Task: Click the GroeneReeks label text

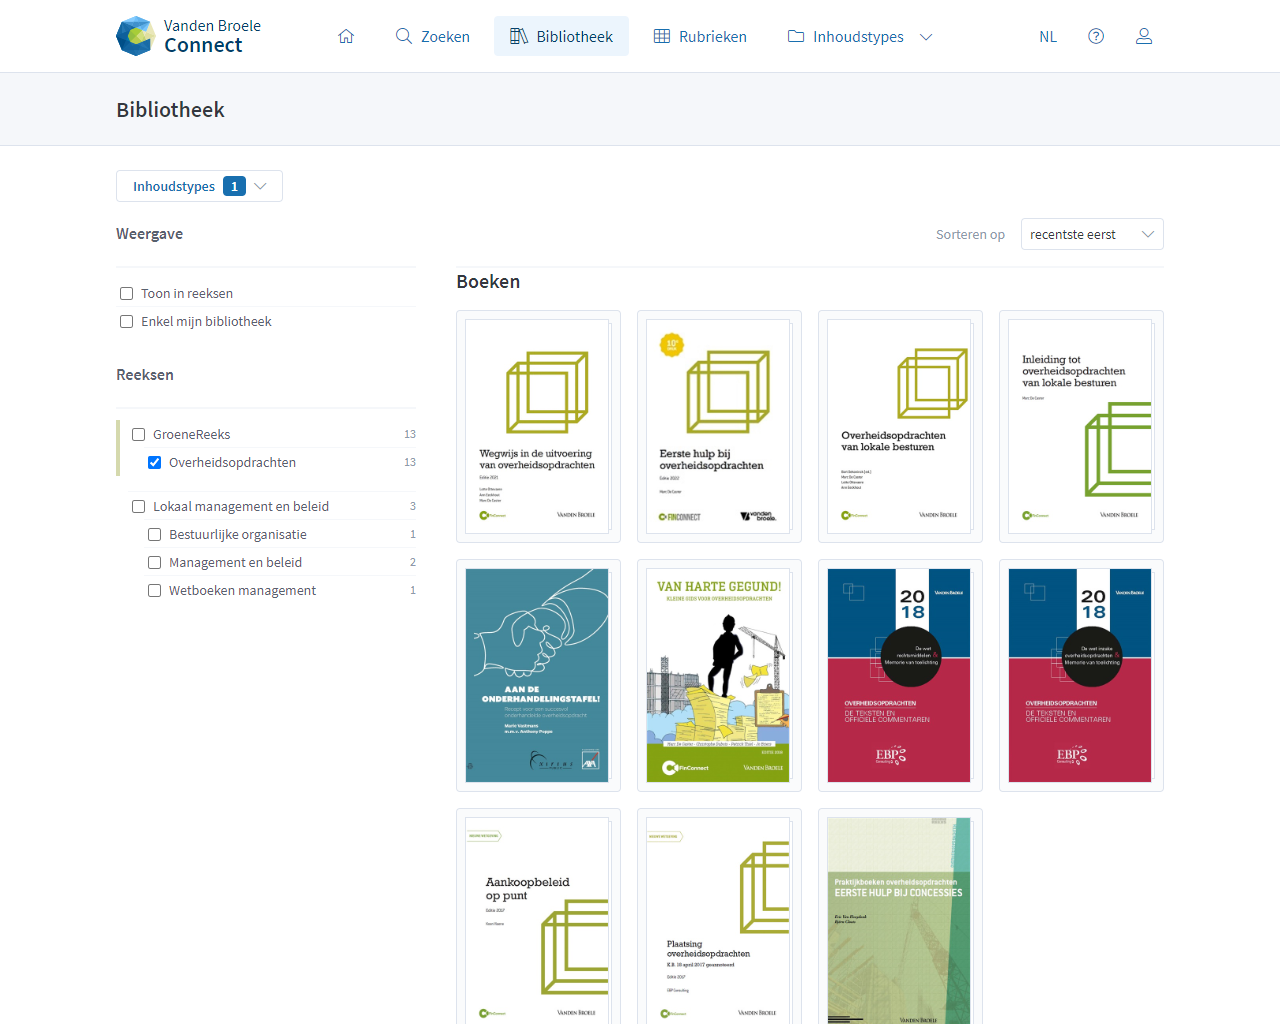Action: (192, 434)
